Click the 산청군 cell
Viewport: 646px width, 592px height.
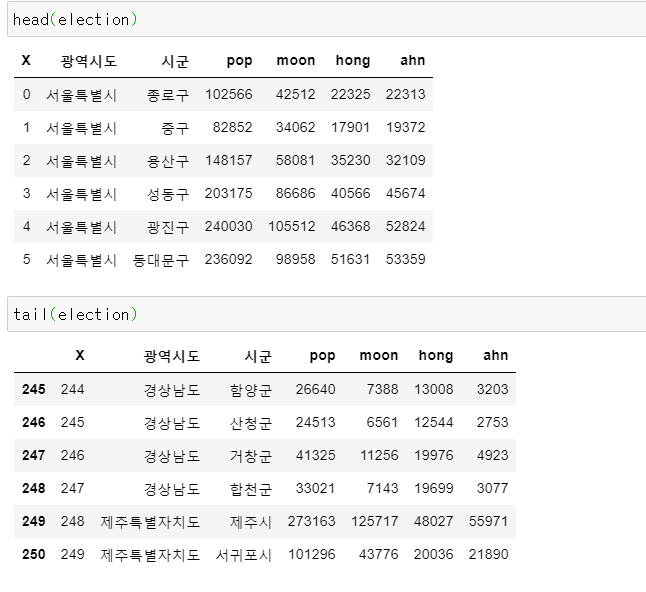(250, 423)
